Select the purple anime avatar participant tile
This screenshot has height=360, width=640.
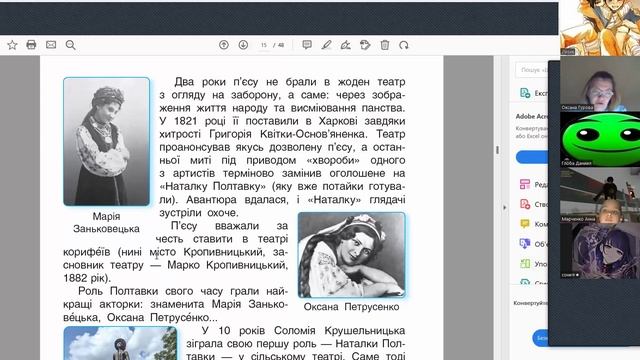click(x=600, y=251)
